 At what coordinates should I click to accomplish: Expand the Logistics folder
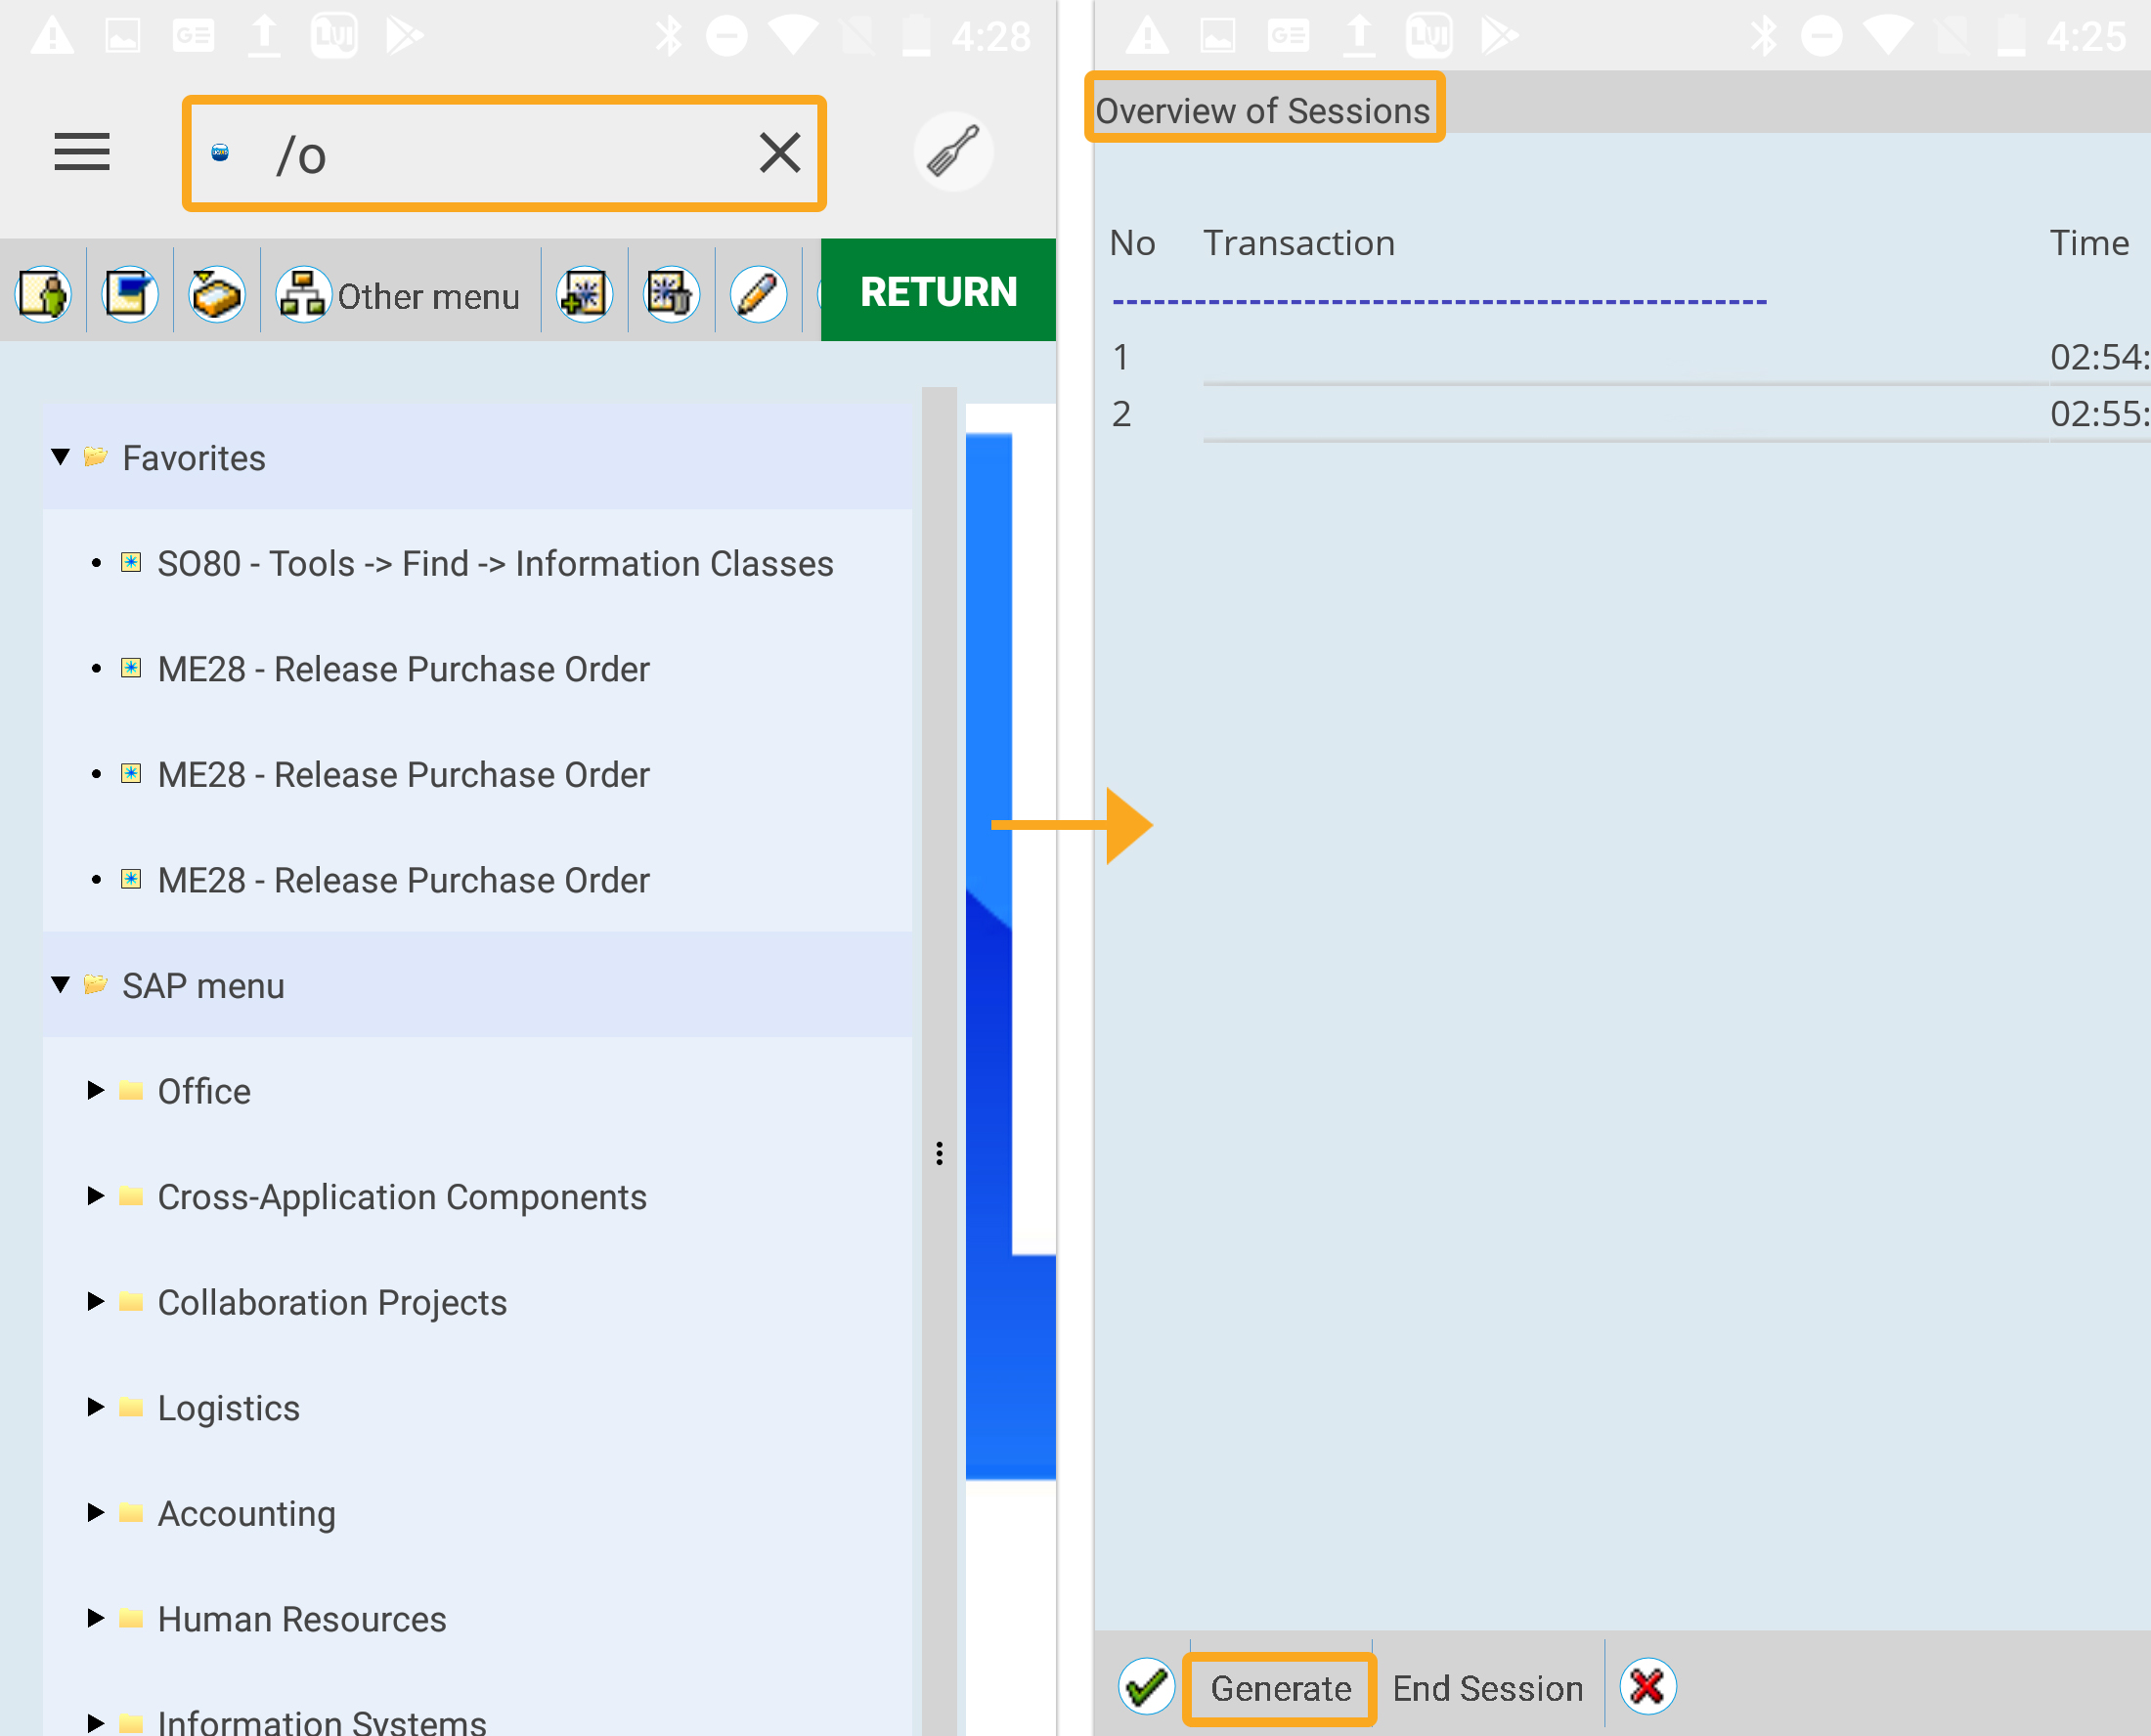(95, 1407)
